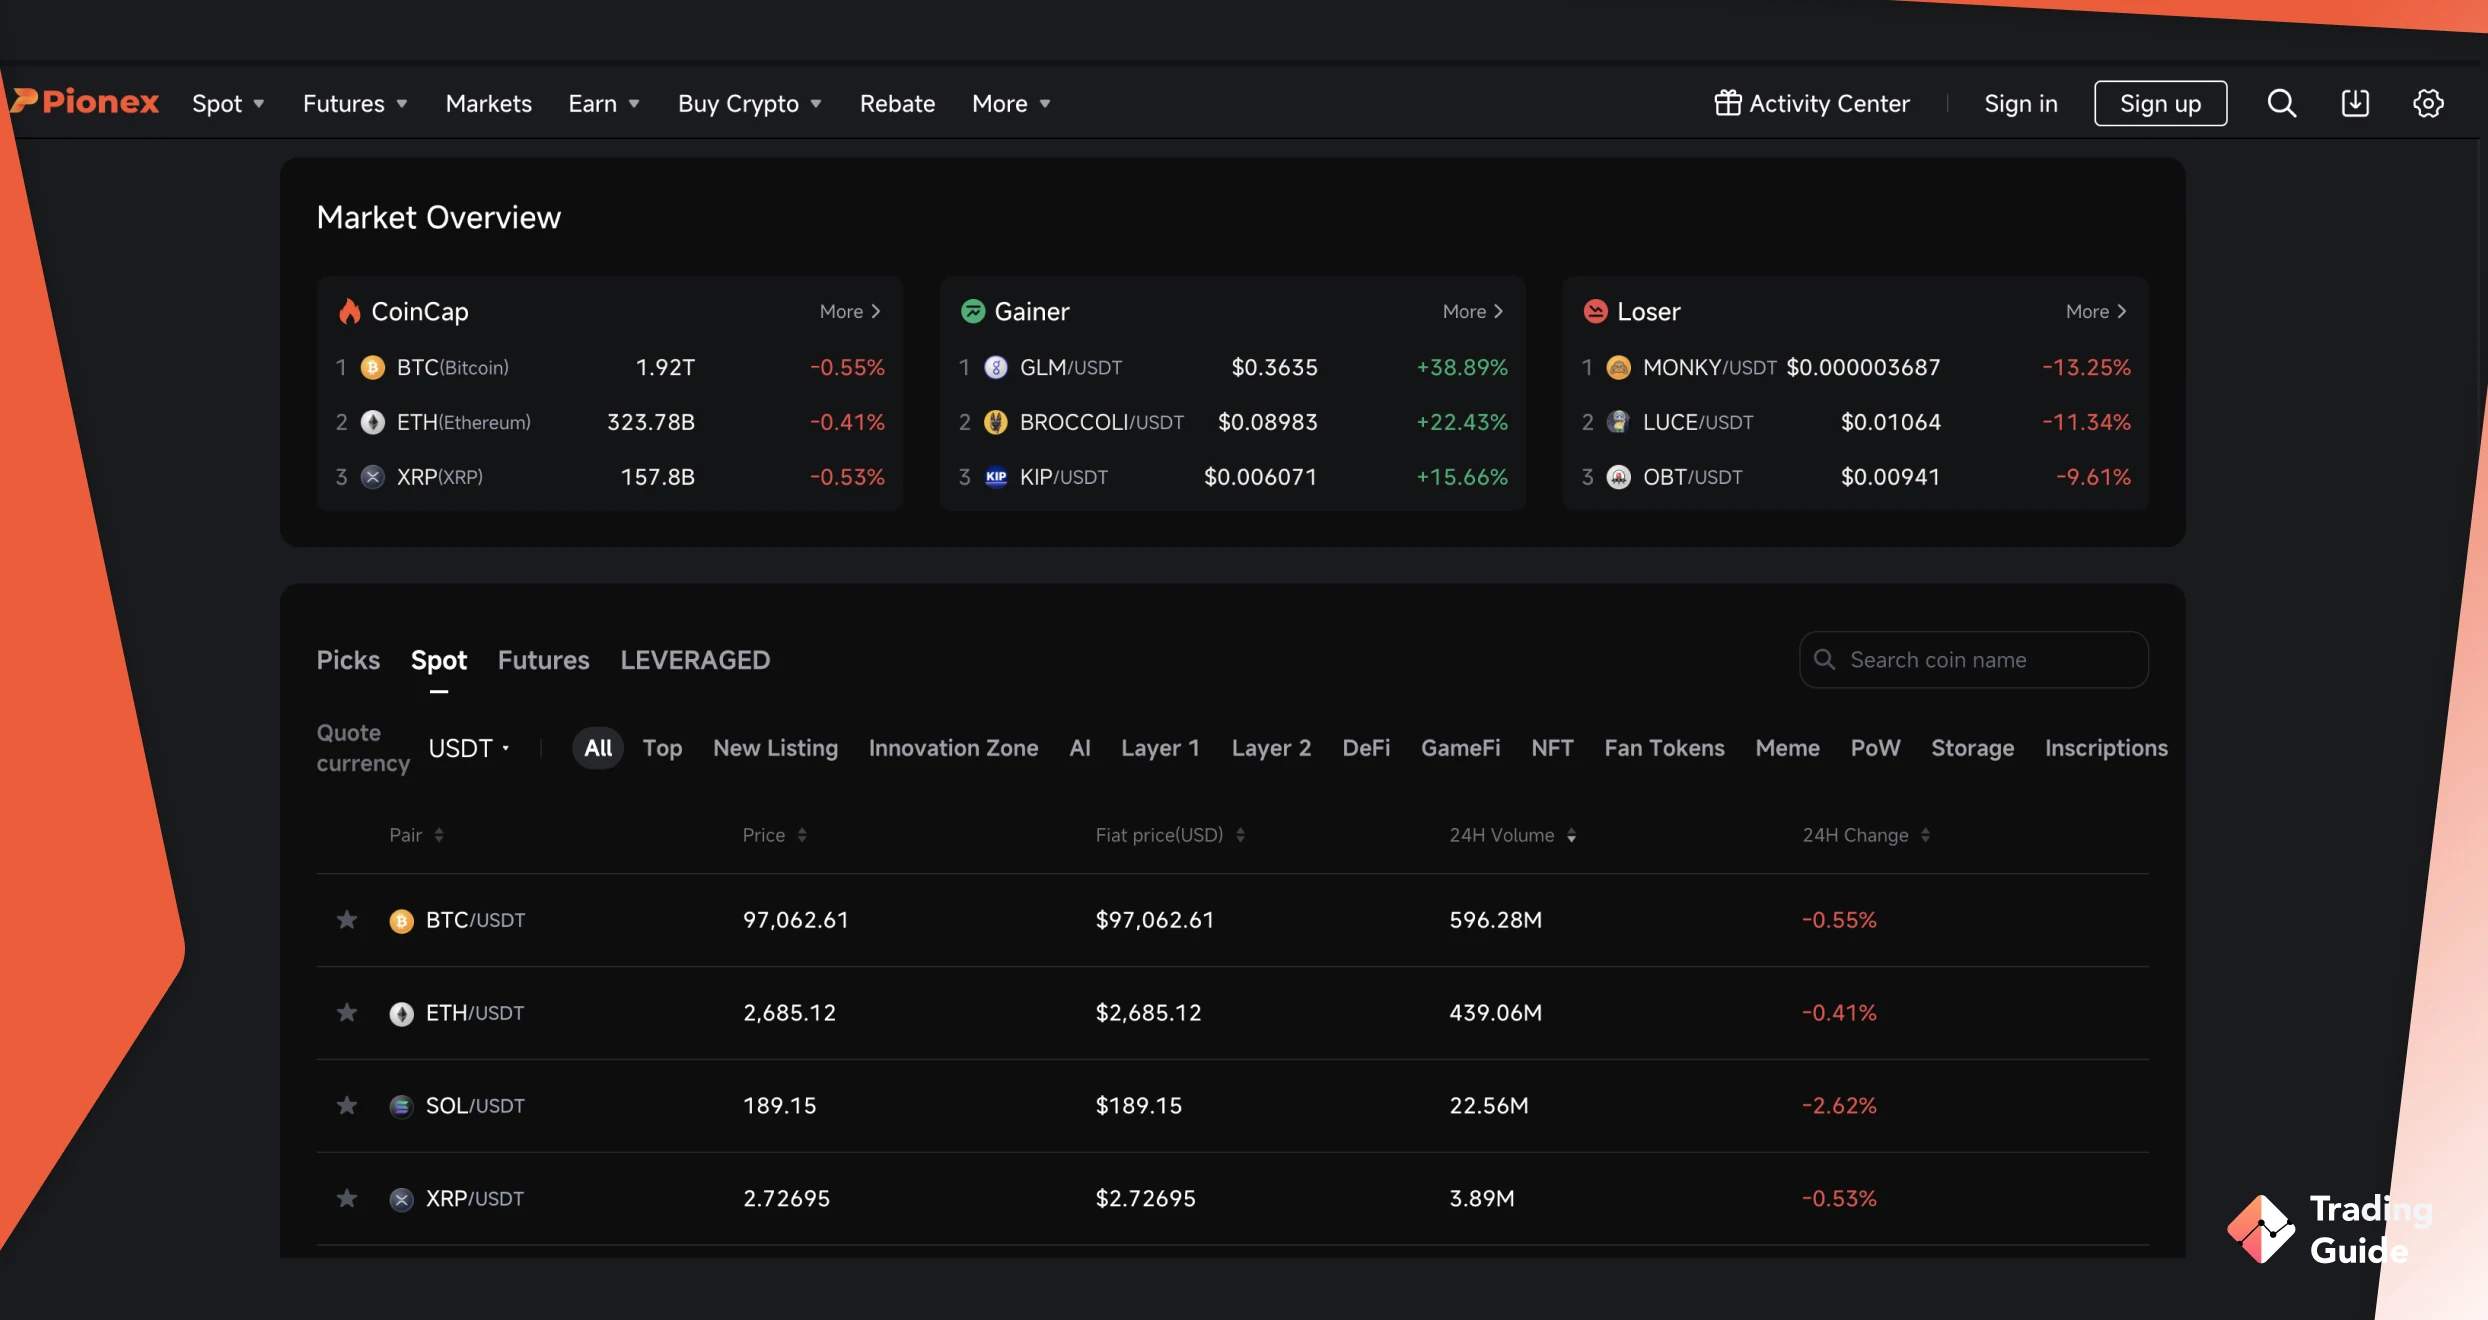The height and width of the screenshot is (1320, 2488).
Task: Select the Meme category filter
Action: click(1787, 748)
